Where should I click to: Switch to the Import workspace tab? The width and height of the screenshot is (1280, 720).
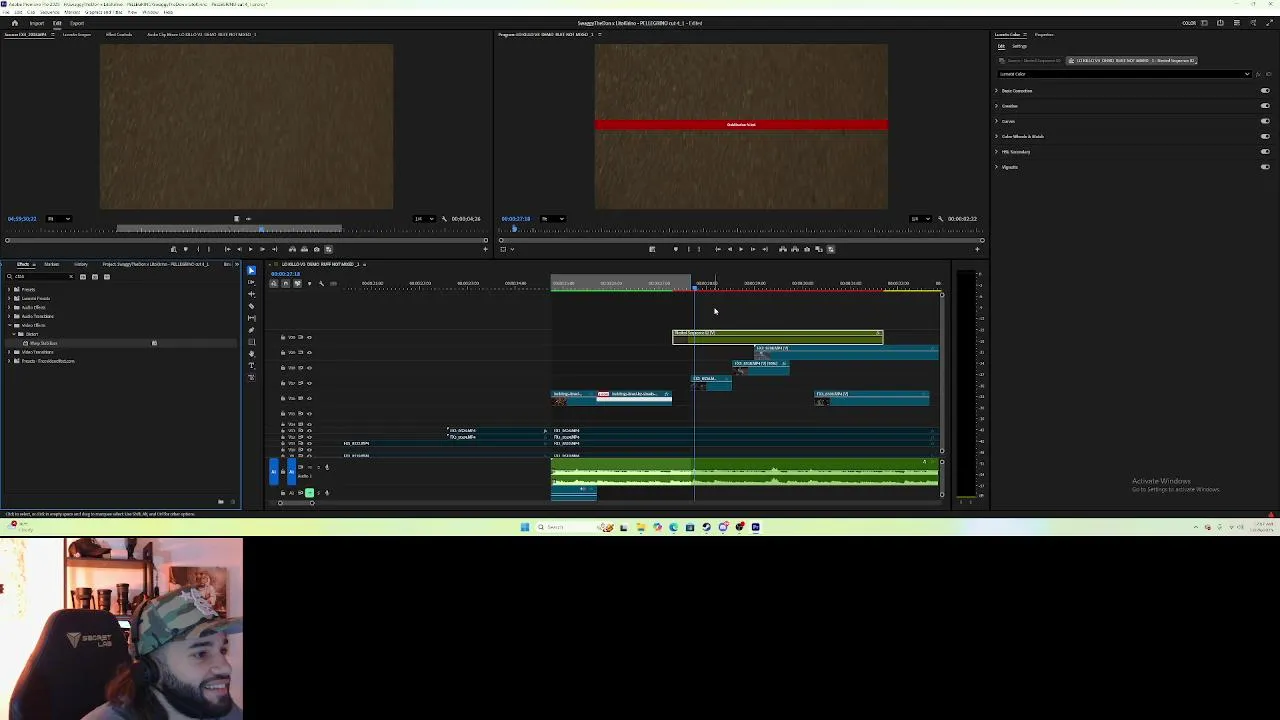37,23
